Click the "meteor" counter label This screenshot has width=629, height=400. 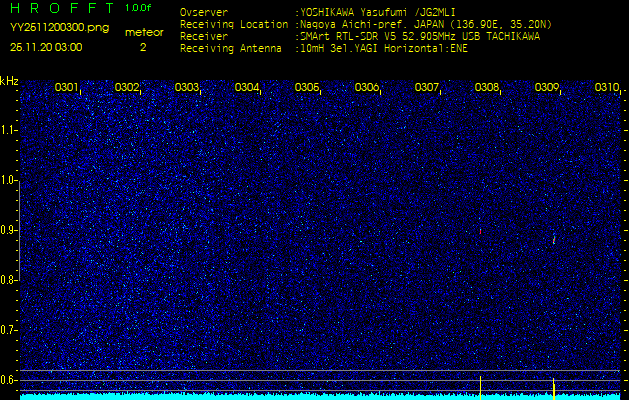click(144, 33)
